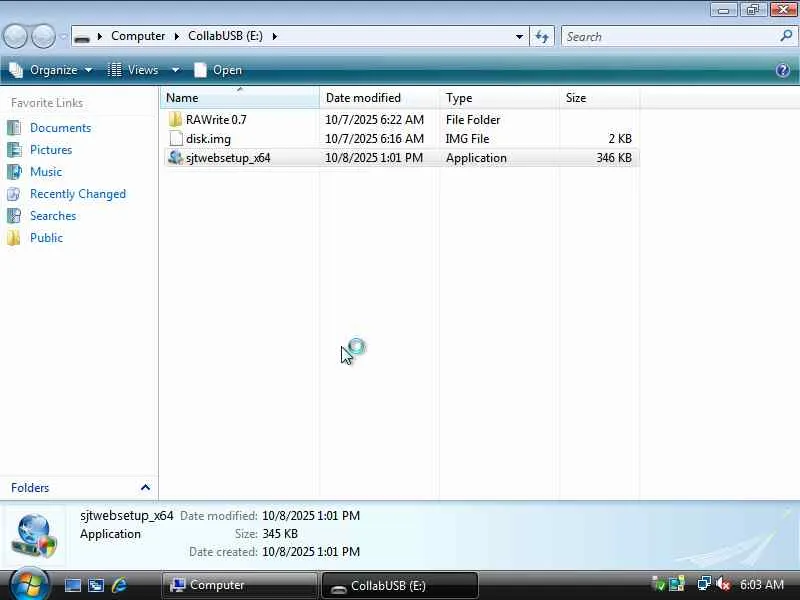
Task: Click the Music icon in Favorite Links
Action: (14, 171)
